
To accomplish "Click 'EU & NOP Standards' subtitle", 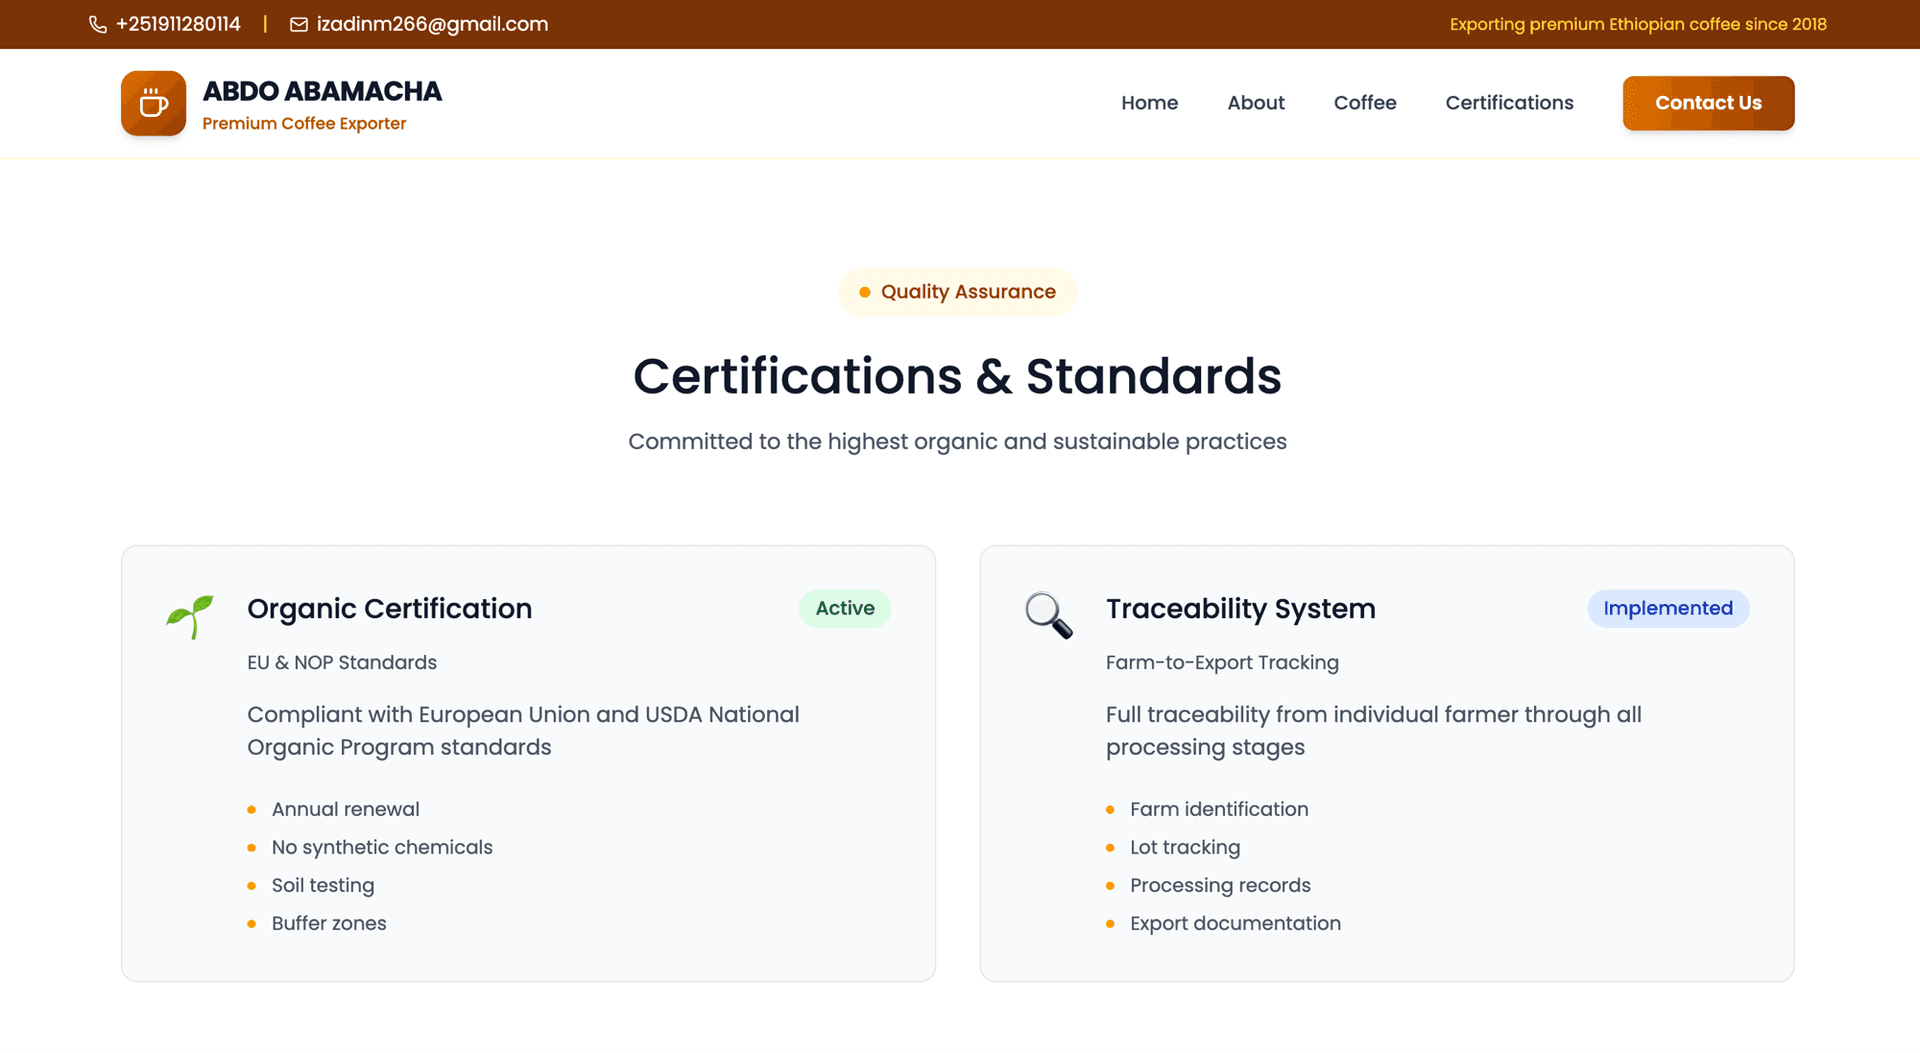I will point(342,663).
